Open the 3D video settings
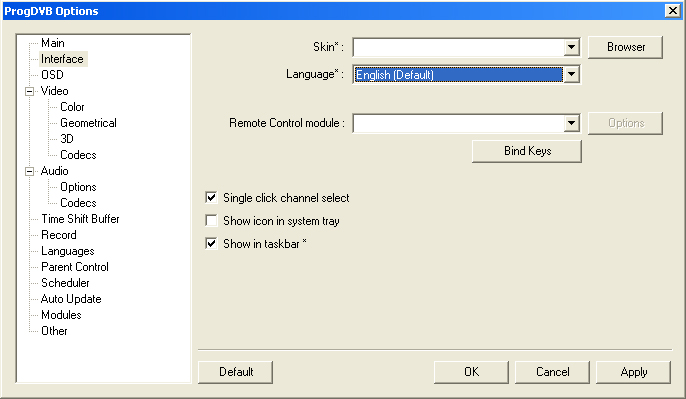This screenshot has height=399, width=686. coord(67,139)
